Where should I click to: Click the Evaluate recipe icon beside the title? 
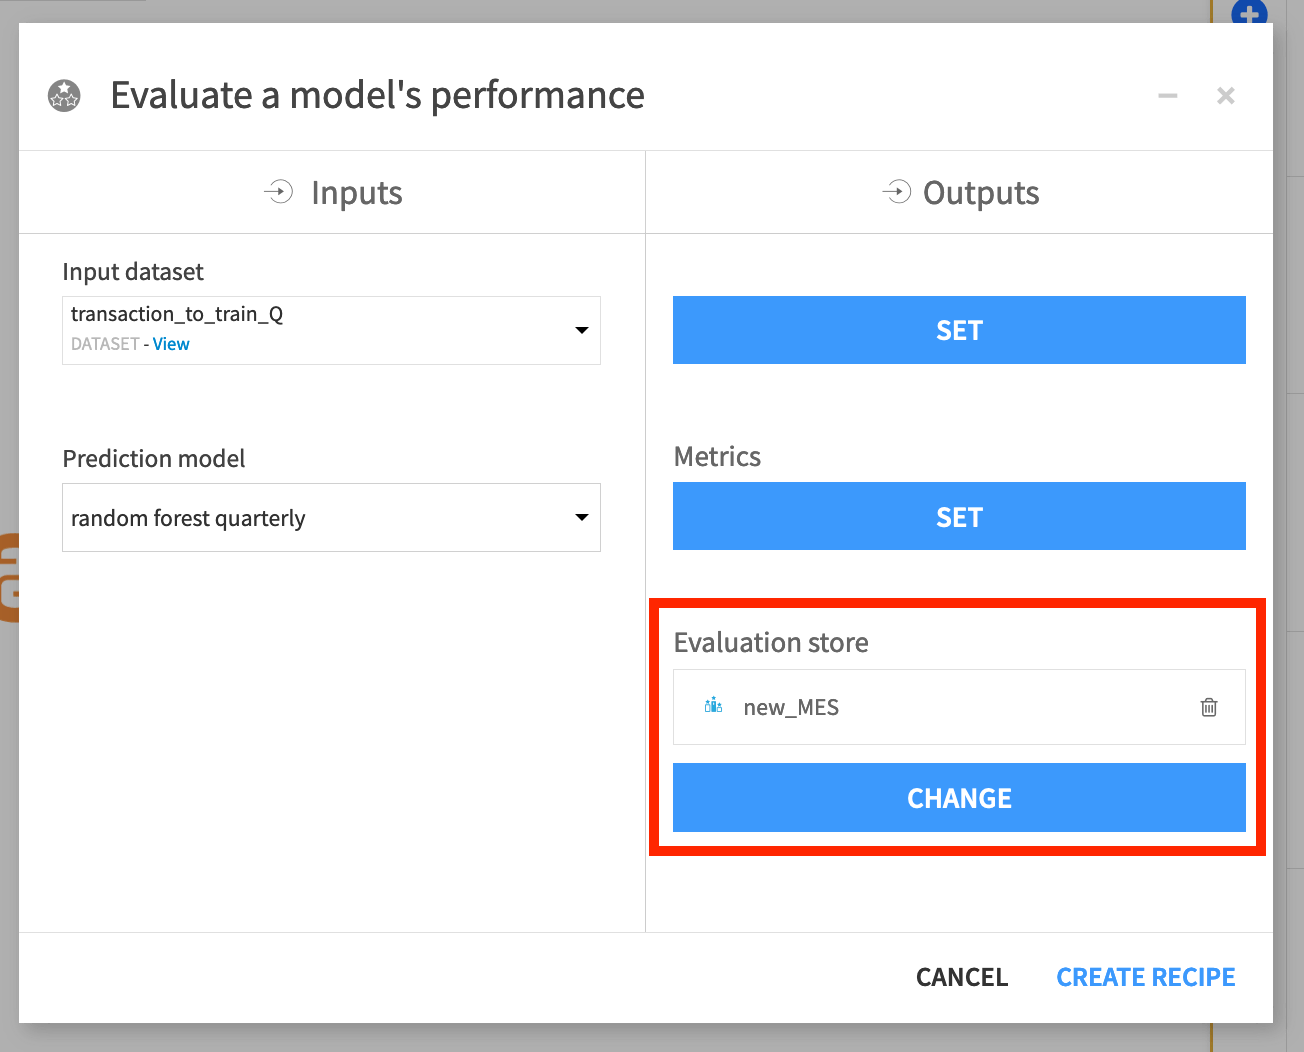[x=63, y=95]
